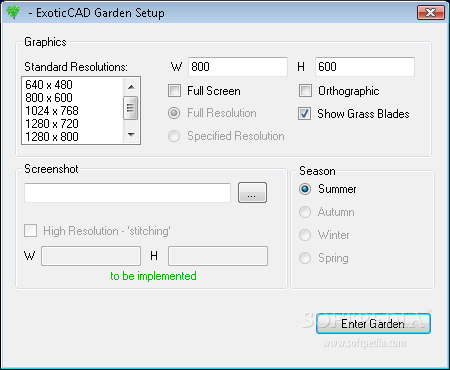The height and width of the screenshot is (370, 450).
Task: Click the screenshot width input field
Action: pos(91,256)
